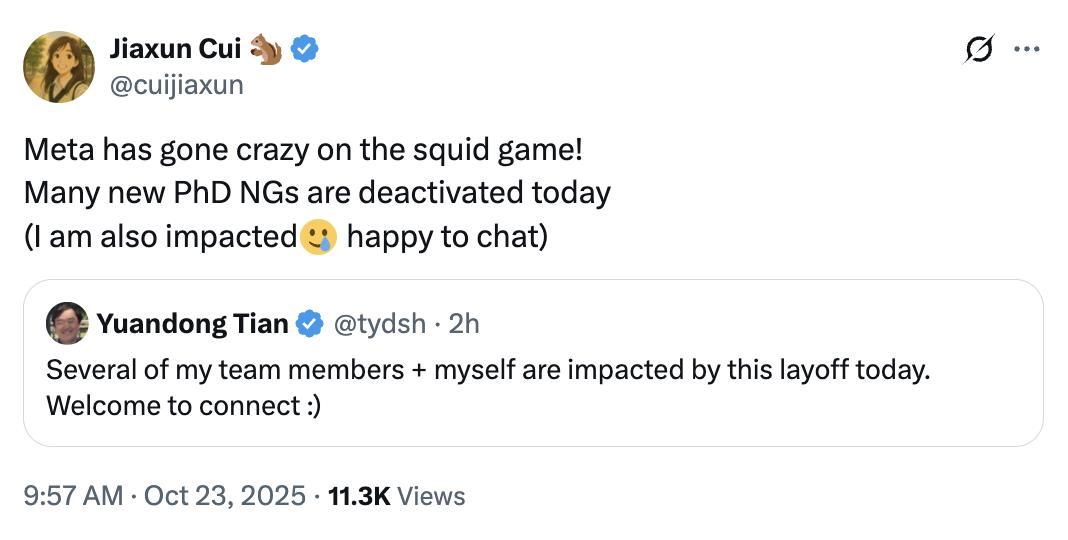
Task: Click the verified badge beside Yuandong Tian
Action: (x=310, y=323)
